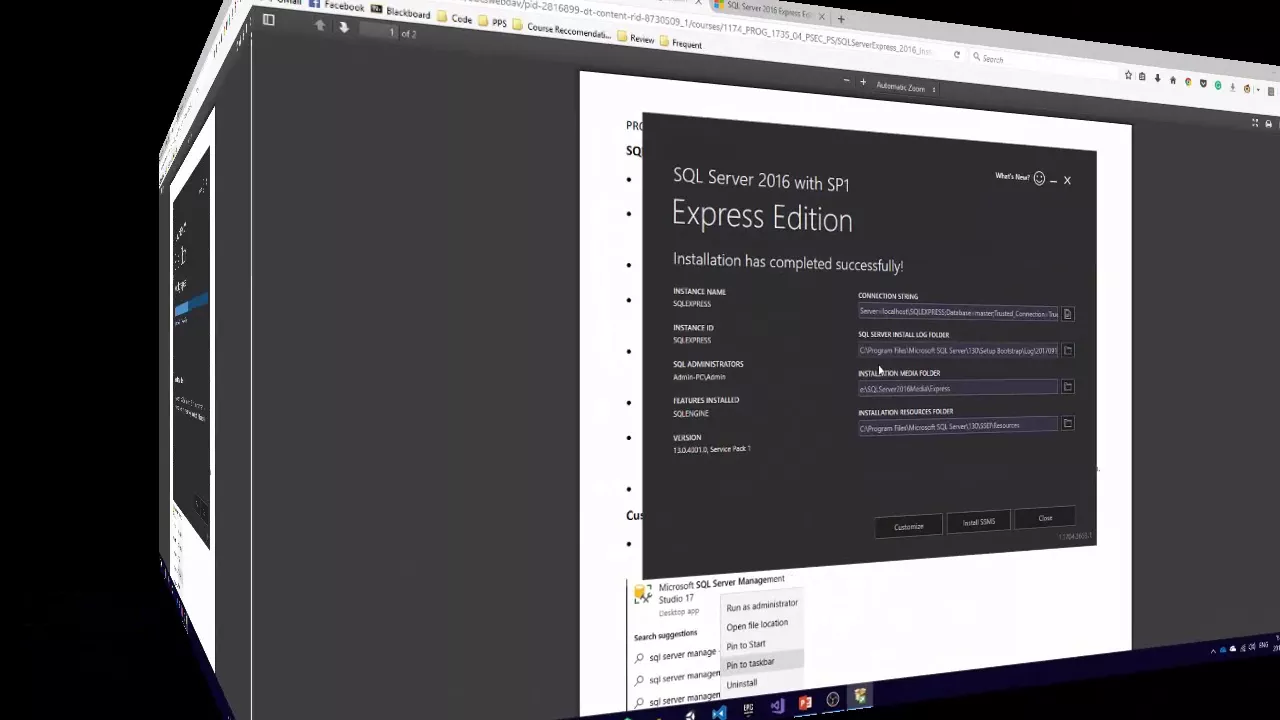Screen dimensions: 1280x720
Task: Click Open file location in PDF context menu
Action: coord(757,625)
